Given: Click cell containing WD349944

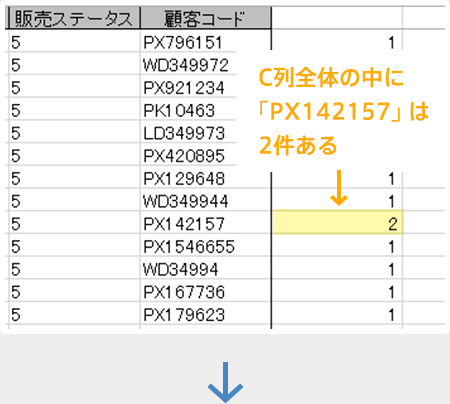Looking at the screenshot, I should [x=206, y=200].
